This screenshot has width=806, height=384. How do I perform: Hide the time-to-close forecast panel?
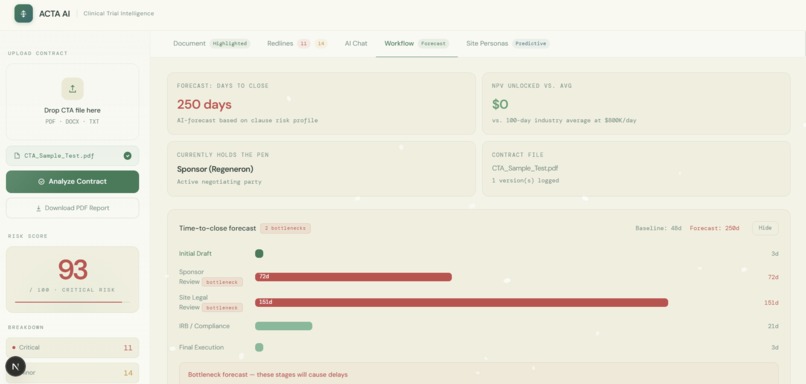[765, 228]
